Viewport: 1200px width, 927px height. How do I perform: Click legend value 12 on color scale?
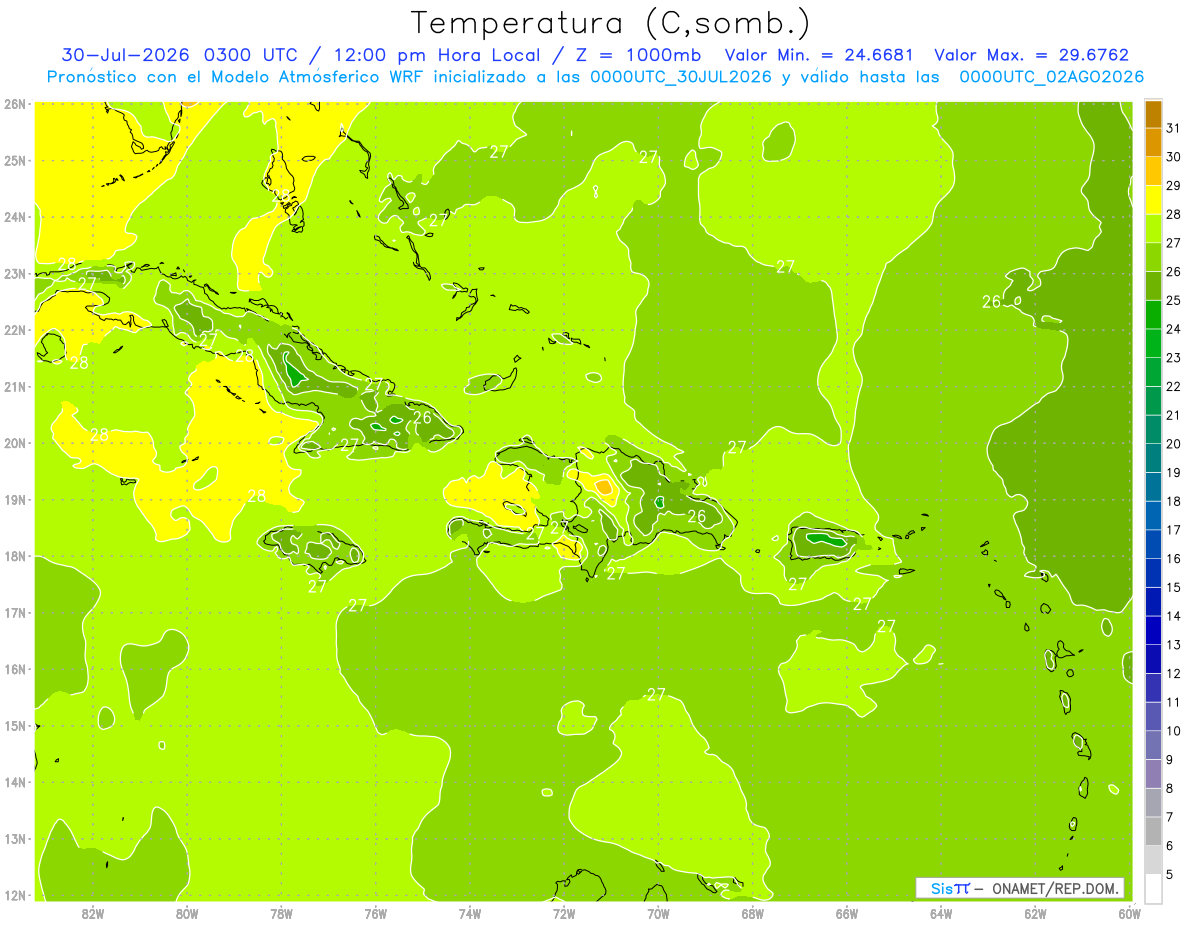tap(1174, 673)
